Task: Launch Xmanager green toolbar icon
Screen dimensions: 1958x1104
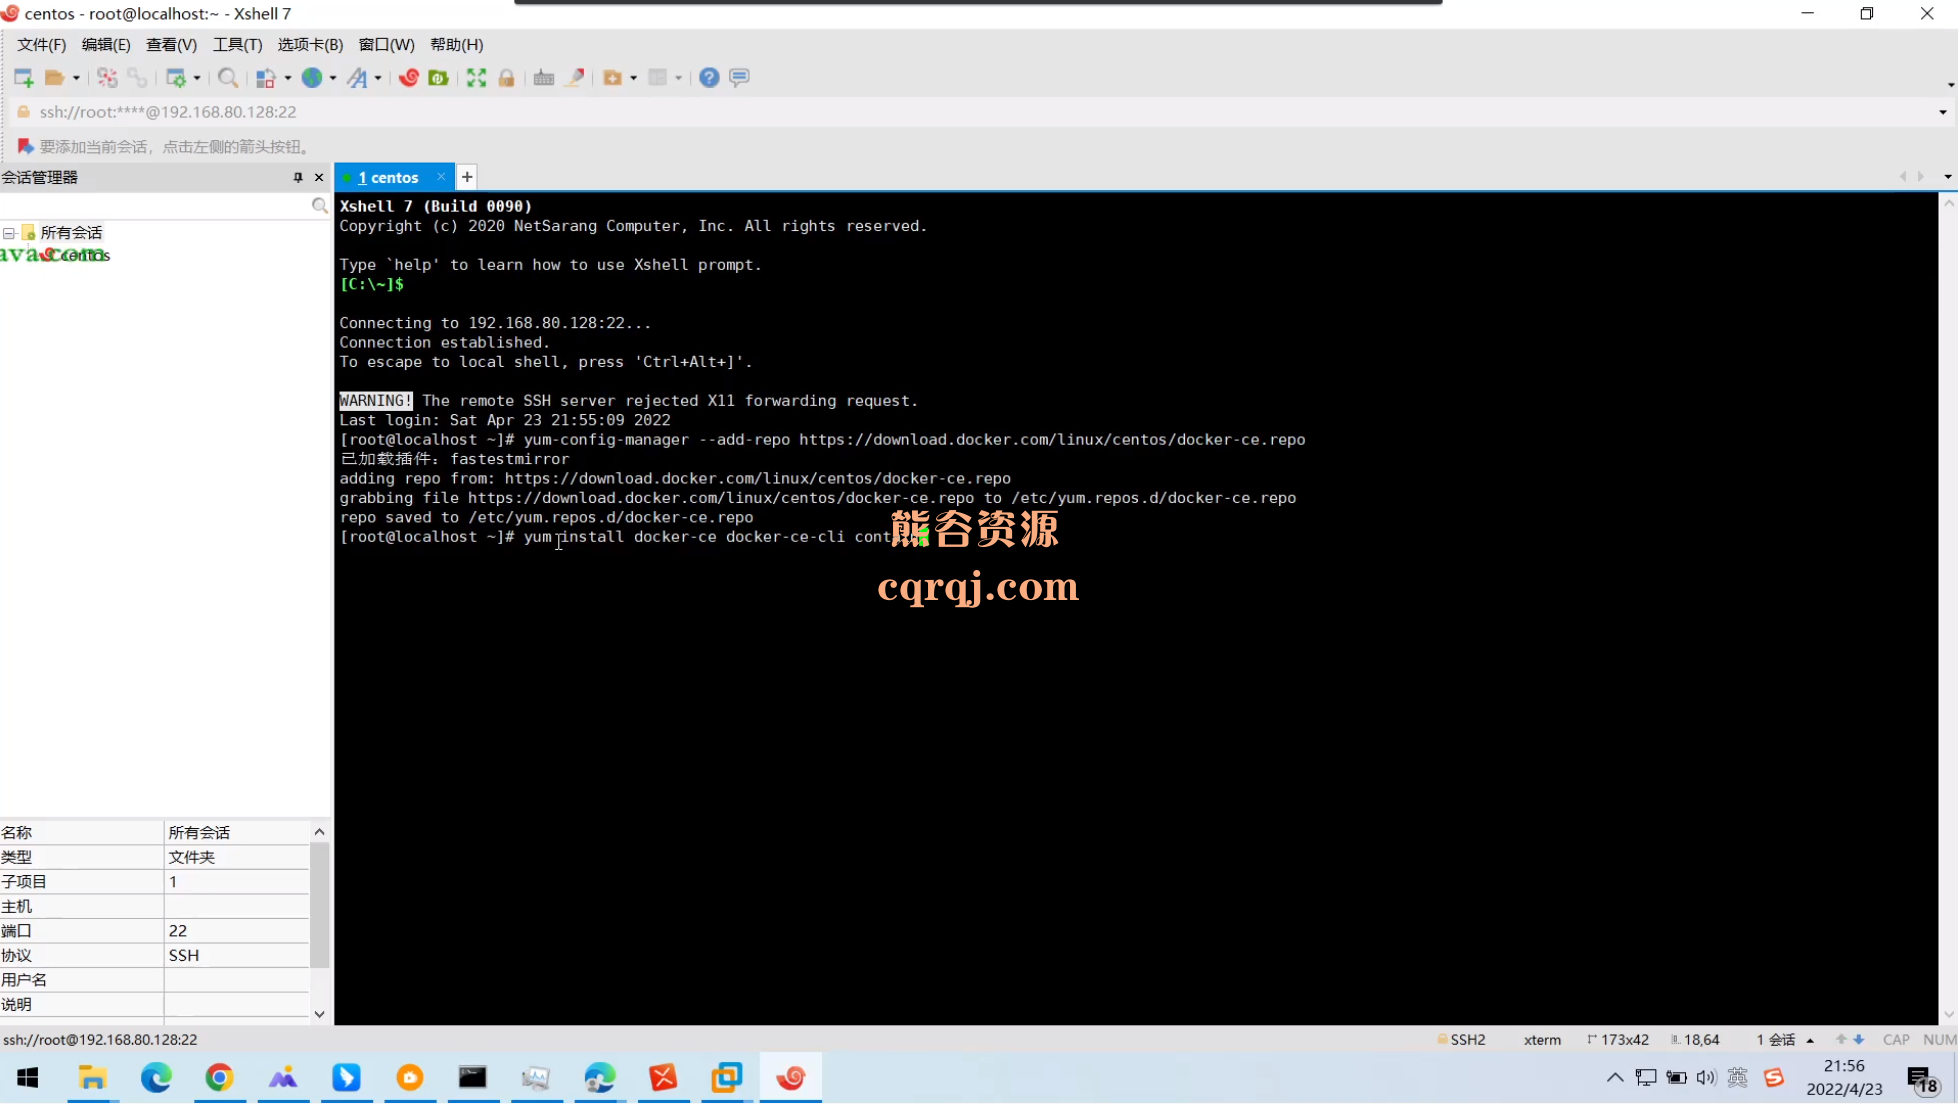Action: 438,78
